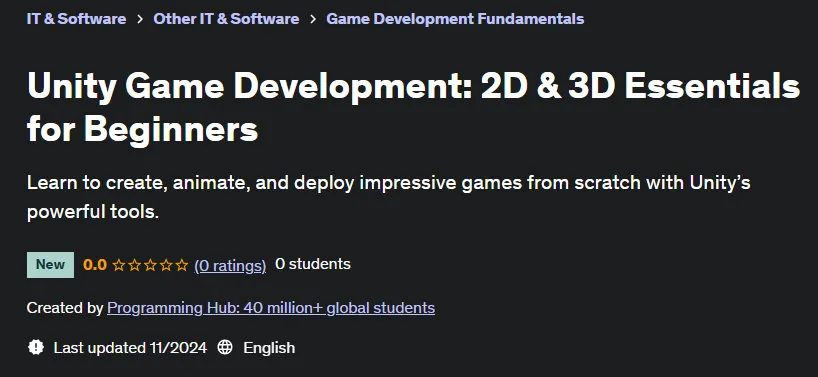Click the 'Created by' label
The image size is (818, 377).
[x=65, y=308]
